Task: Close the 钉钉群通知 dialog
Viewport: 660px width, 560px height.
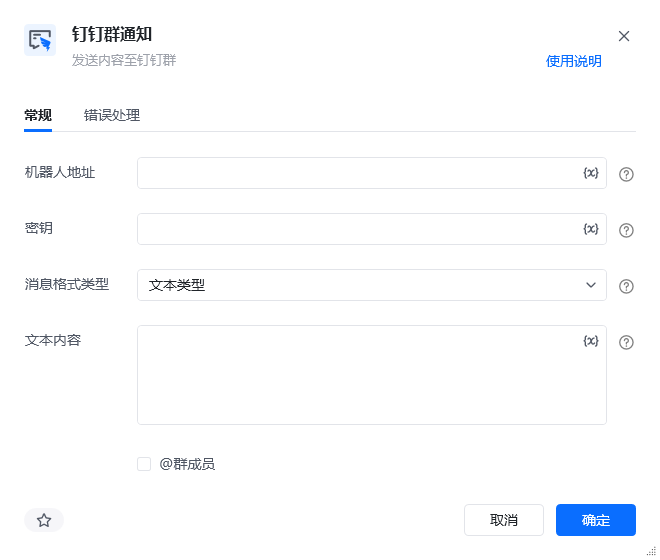Action: pos(624,36)
